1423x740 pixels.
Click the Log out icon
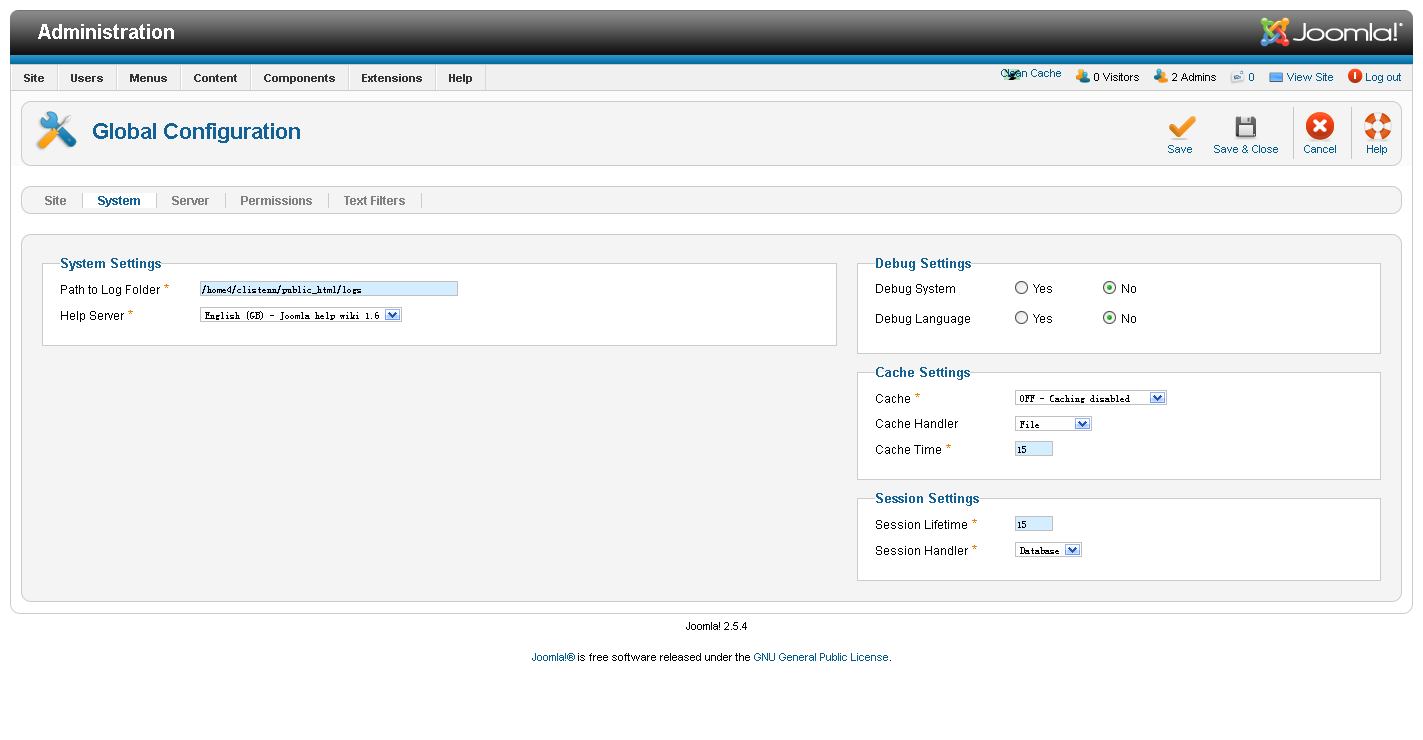click(1355, 76)
